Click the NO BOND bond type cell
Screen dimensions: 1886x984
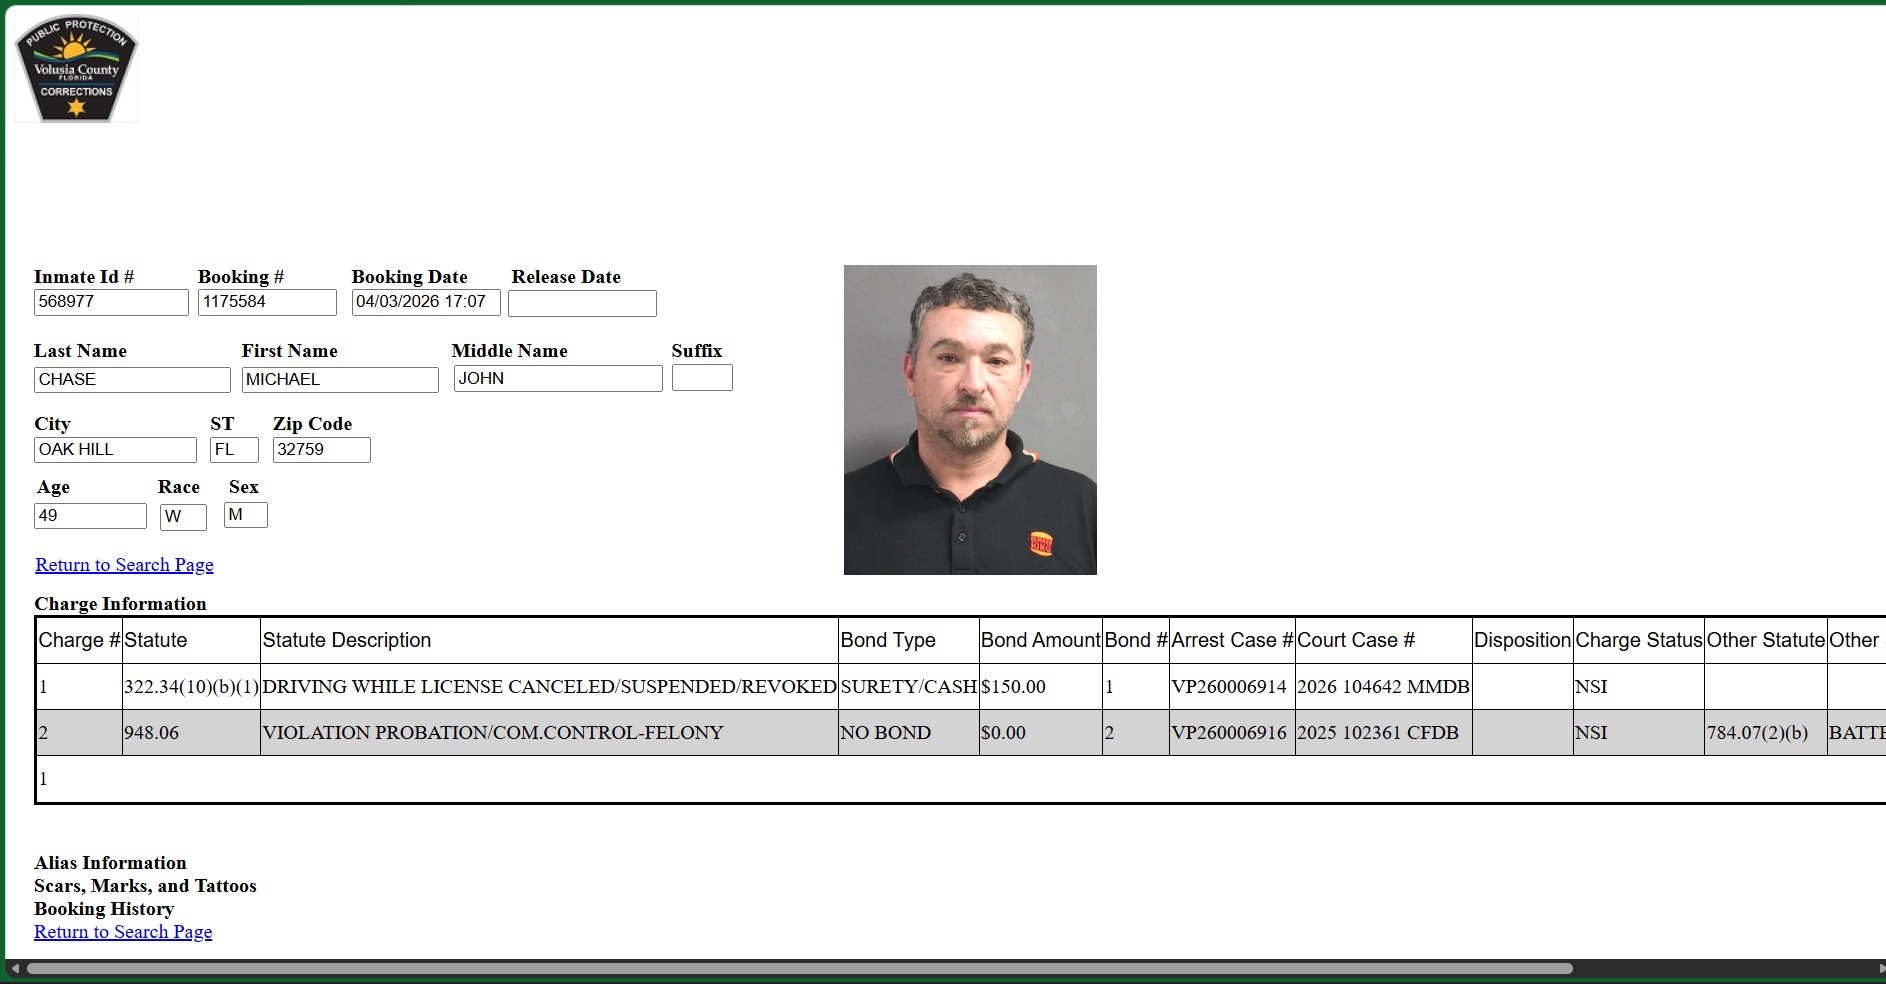[x=909, y=733]
